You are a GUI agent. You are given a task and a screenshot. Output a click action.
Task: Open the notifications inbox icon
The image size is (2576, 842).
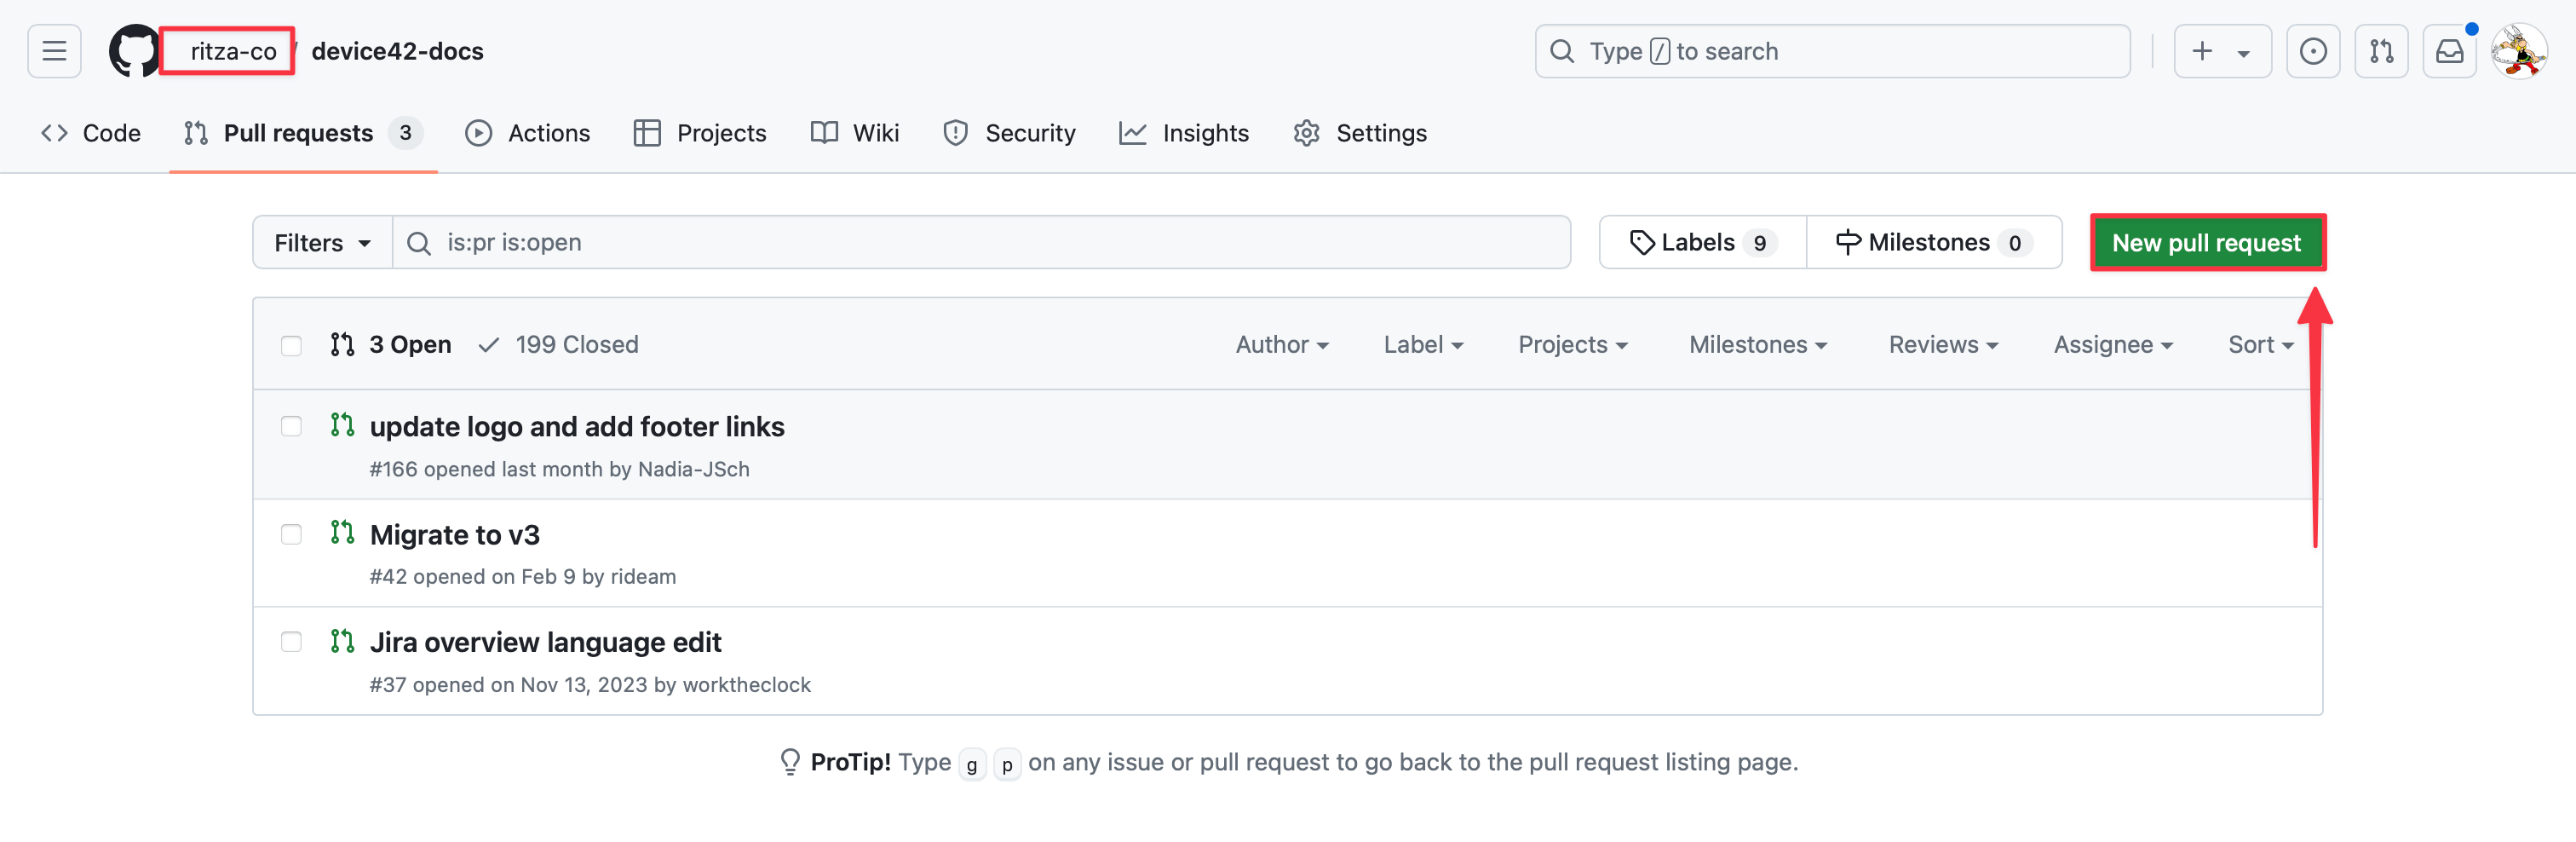pyautogui.click(x=2449, y=51)
